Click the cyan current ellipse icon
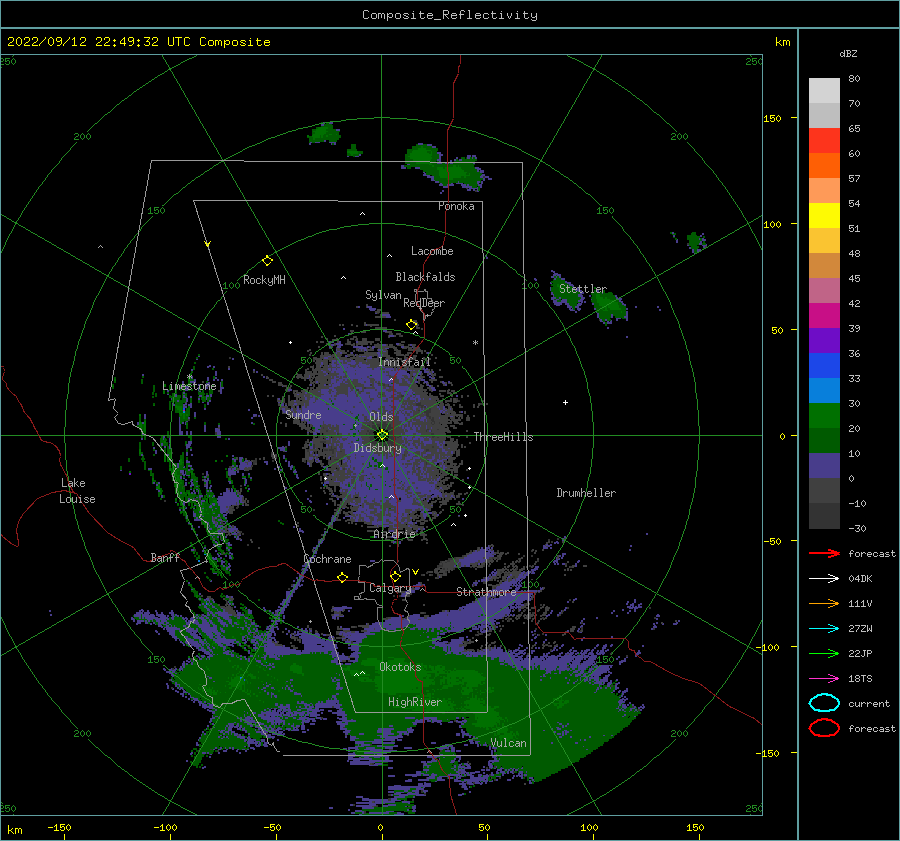This screenshot has width=900, height=841. [x=824, y=703]
